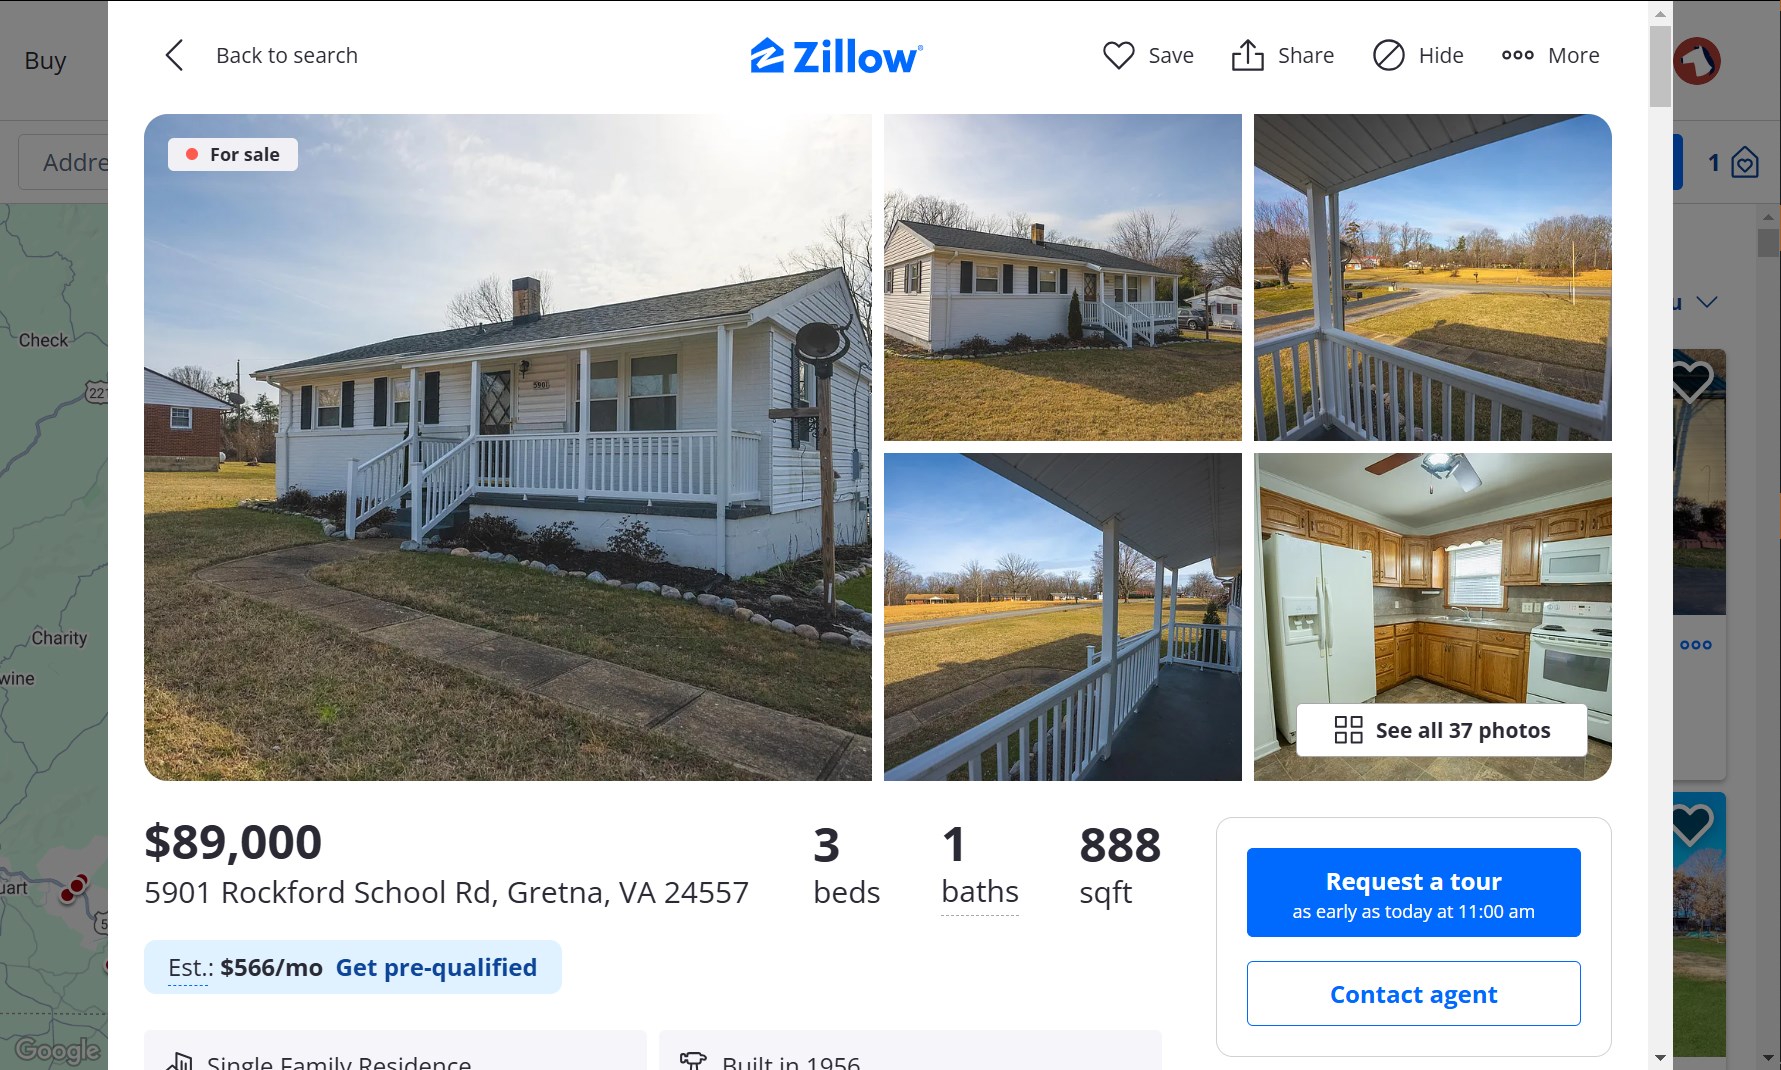Screen dimensions: 1781x1070
Task: Click the modal vertical scrollbar thumb
Action: click(x=1660, y=66)
